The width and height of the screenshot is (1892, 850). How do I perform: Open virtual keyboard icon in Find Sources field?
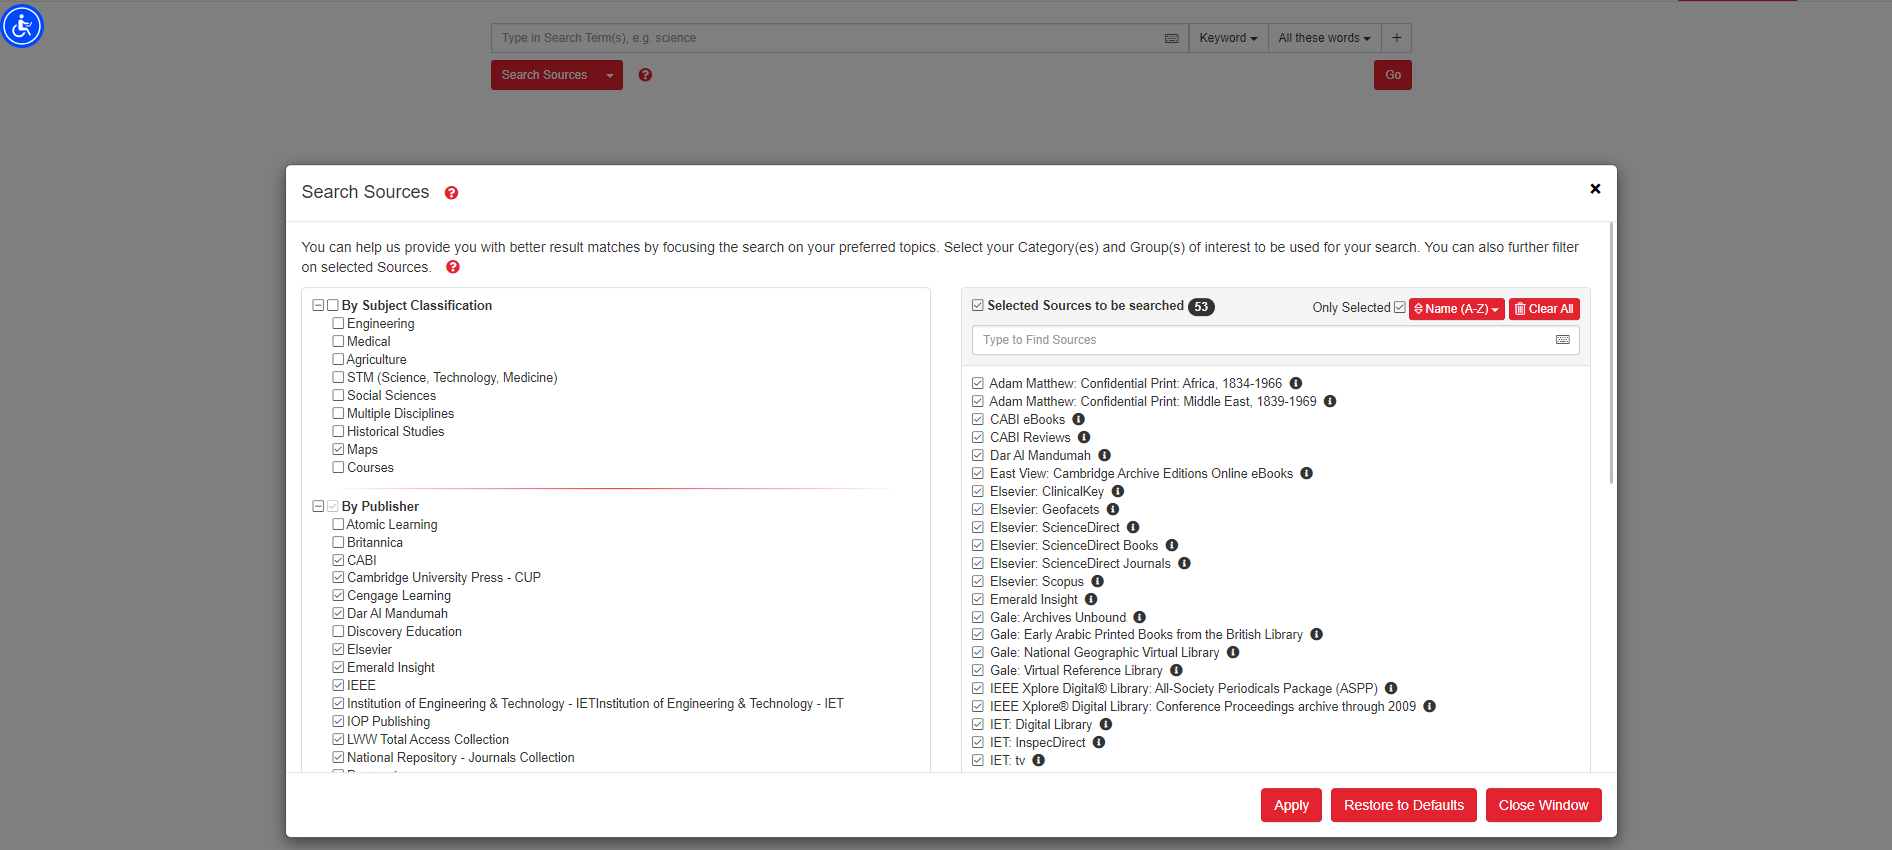click(x=1562, y=340)
